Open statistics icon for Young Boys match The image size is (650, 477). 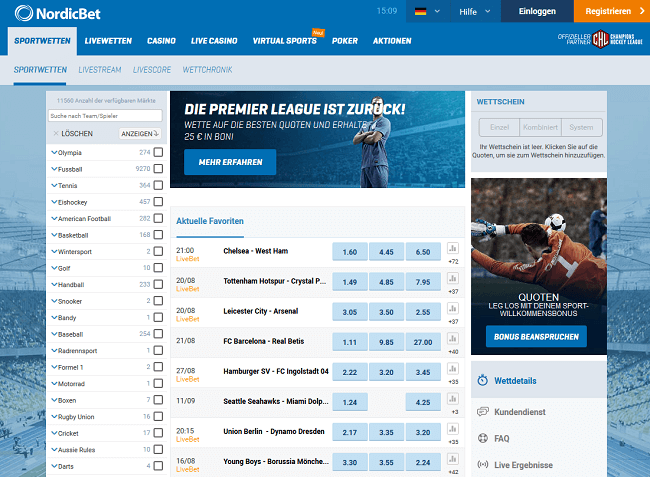click(x=453, y=459)
